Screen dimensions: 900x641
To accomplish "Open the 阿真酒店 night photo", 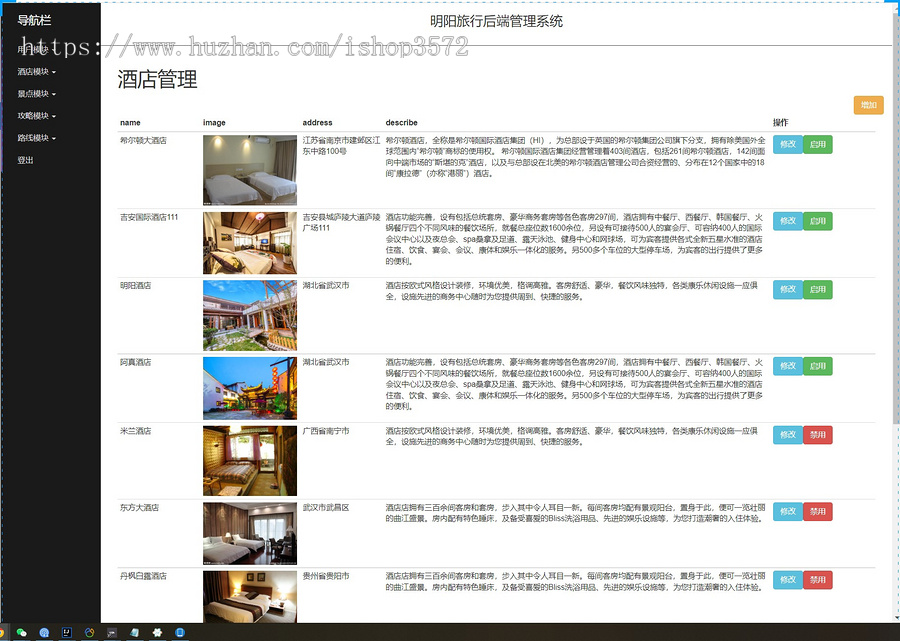I will click(x=250, y=388).
